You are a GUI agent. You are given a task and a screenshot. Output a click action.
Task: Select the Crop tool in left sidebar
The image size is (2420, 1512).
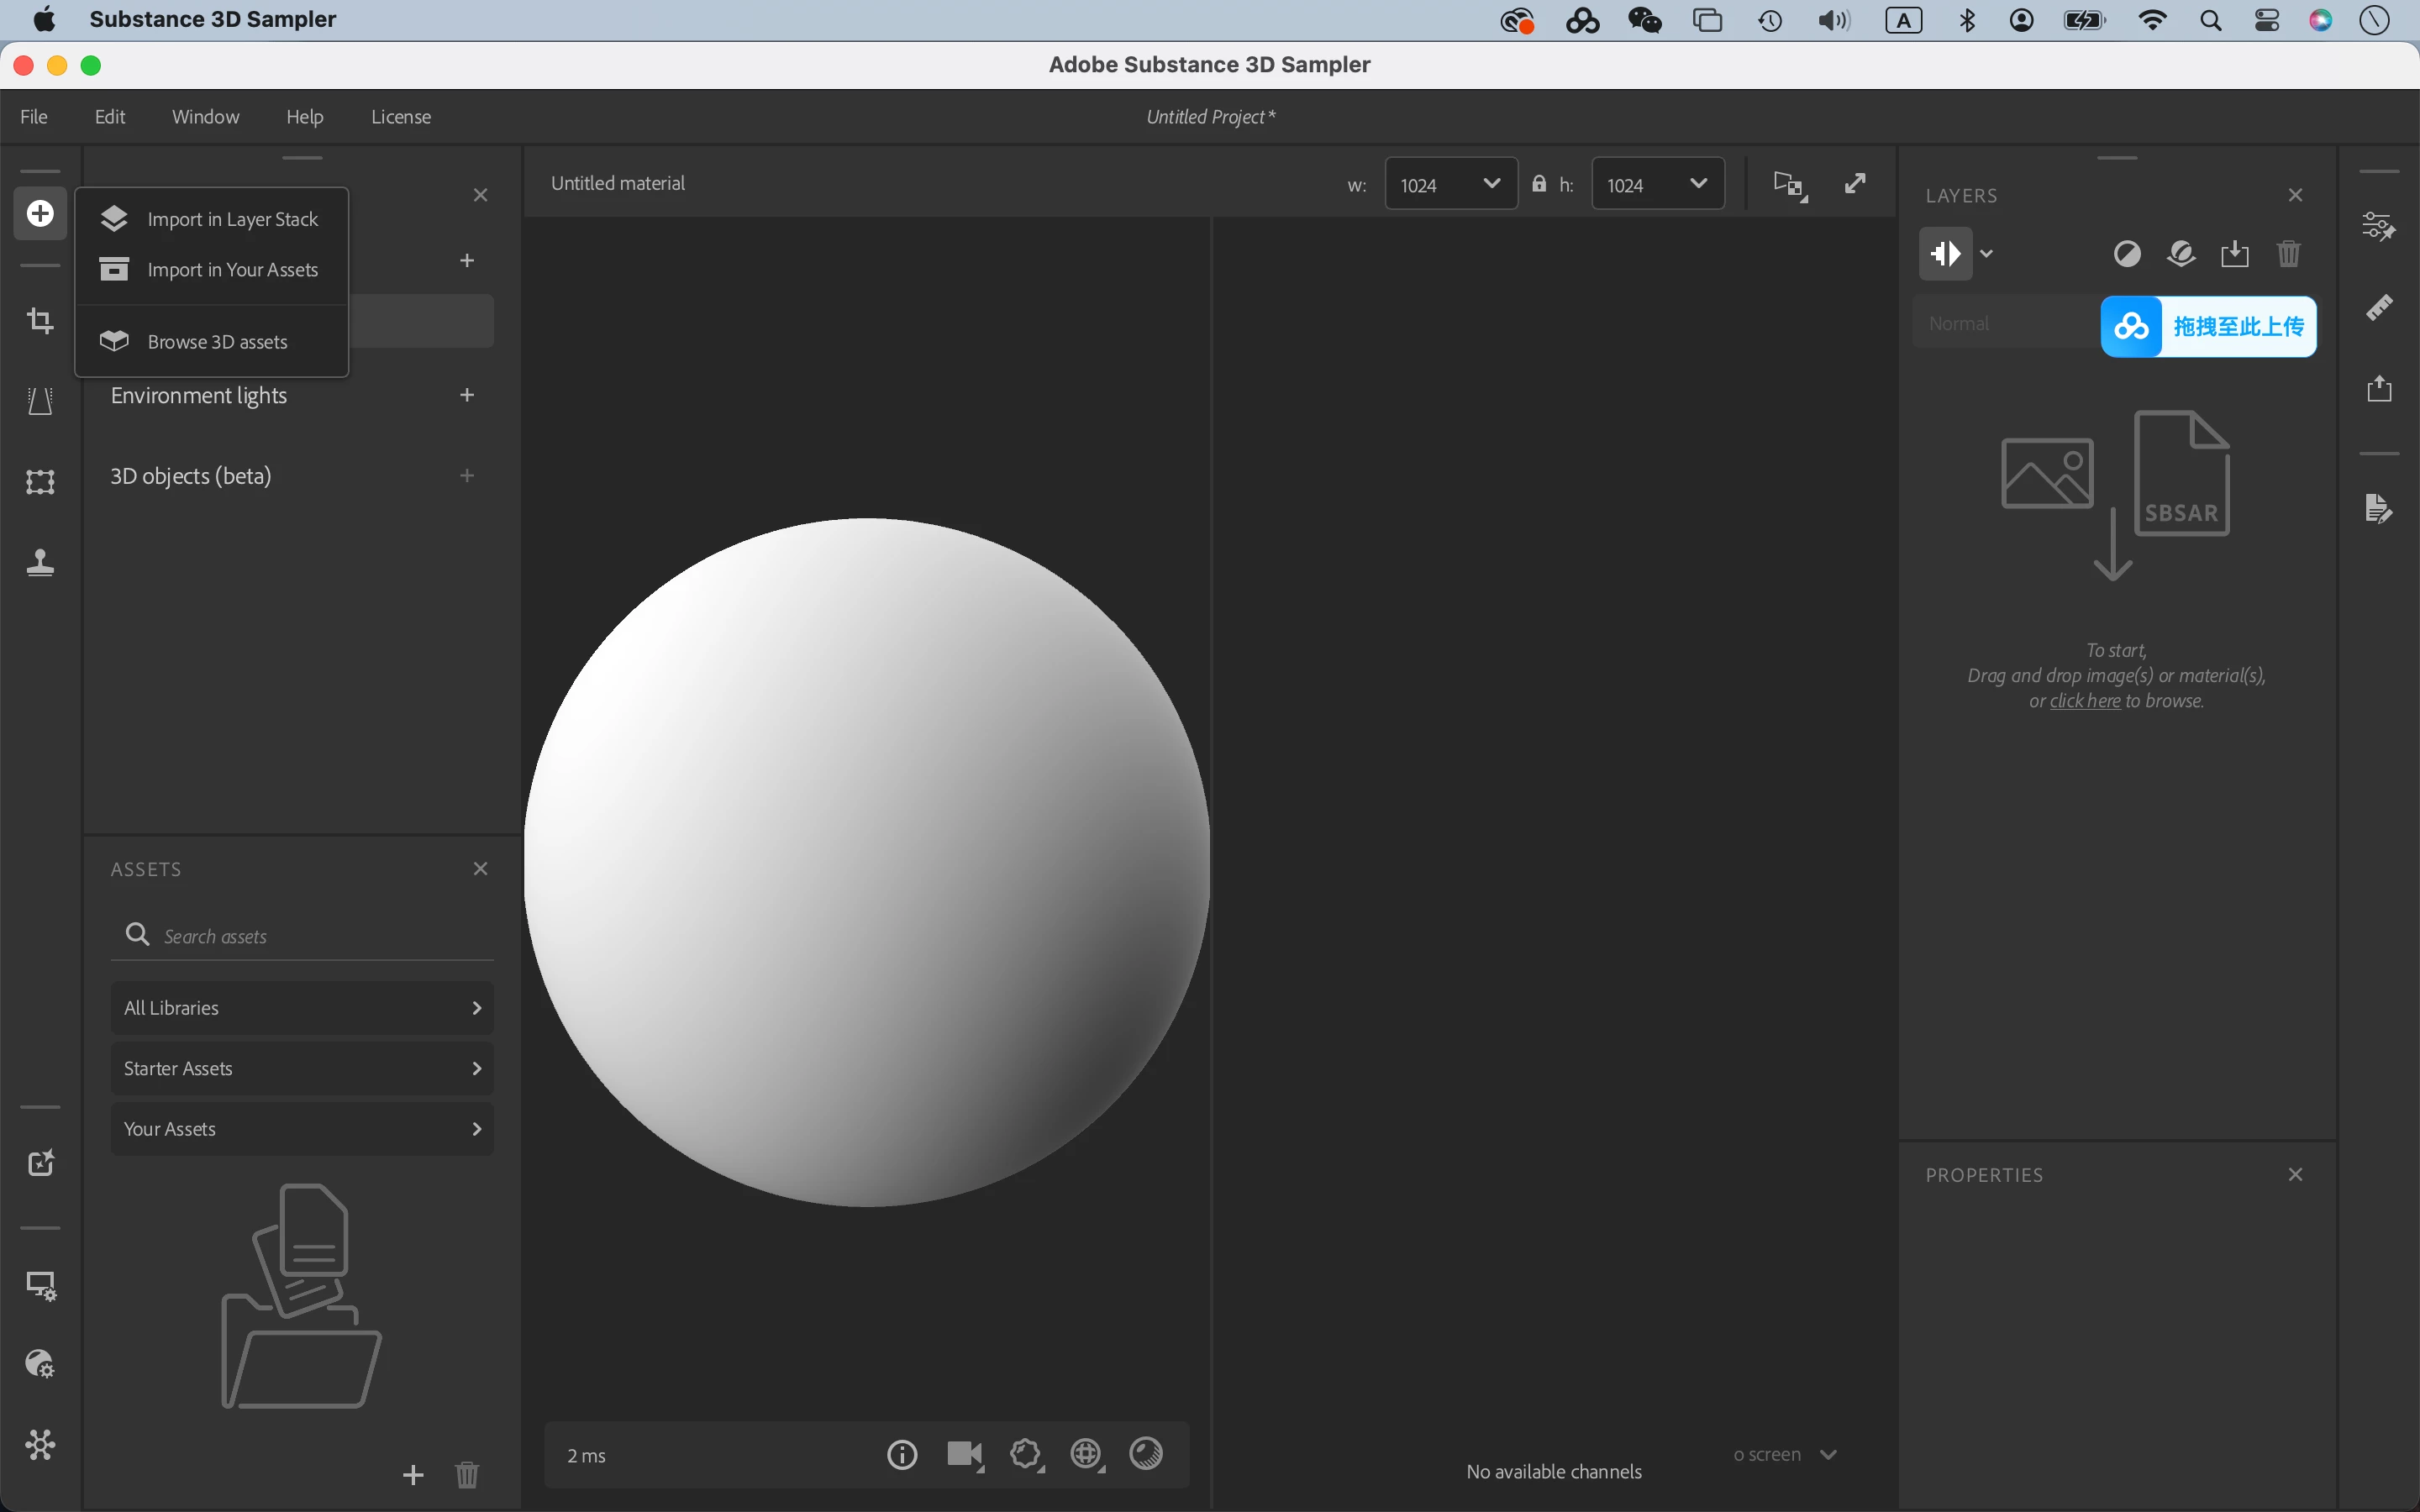[x=40, y=321]
